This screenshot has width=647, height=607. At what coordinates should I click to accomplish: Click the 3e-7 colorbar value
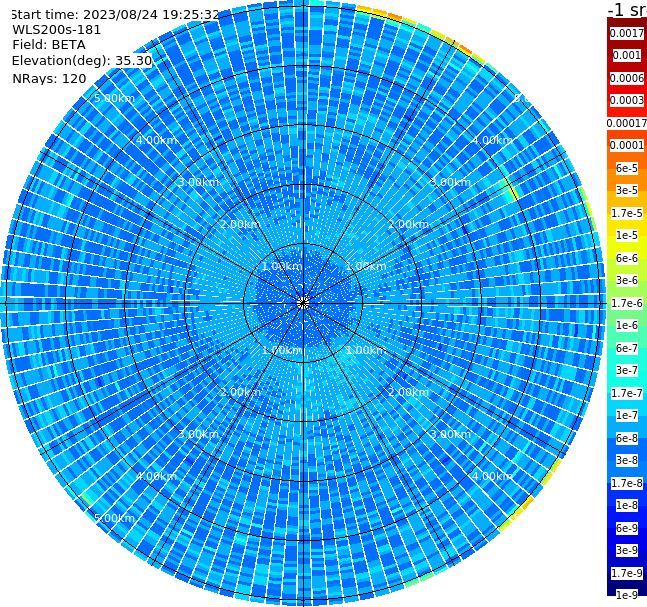click(627, 370)
